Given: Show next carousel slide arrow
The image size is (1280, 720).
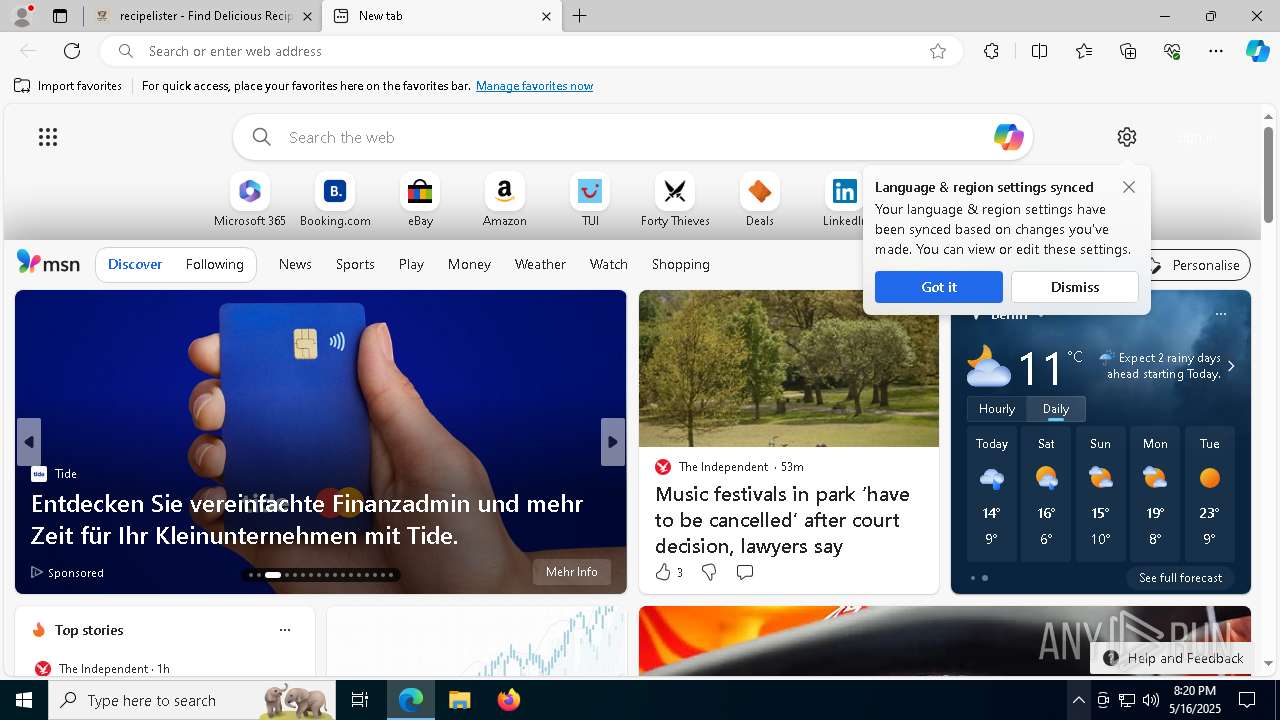Looking at the screenshot, I should click(x=613, y=442).
